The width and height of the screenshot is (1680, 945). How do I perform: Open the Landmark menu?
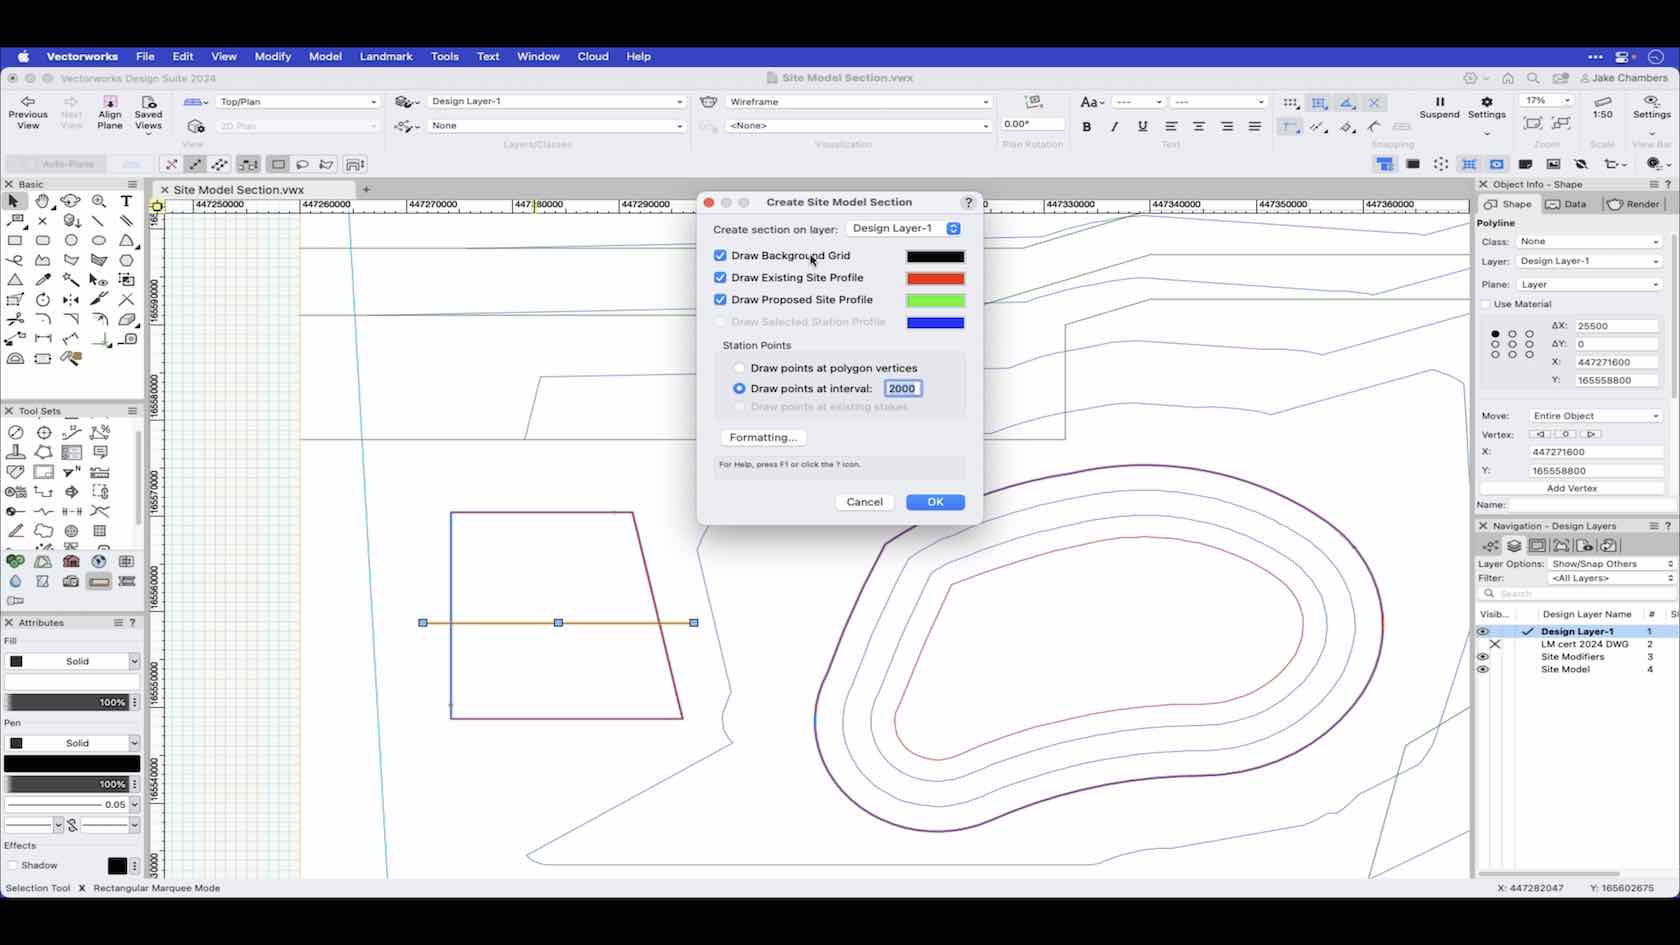pyautogui.click(x=386, y=57)
